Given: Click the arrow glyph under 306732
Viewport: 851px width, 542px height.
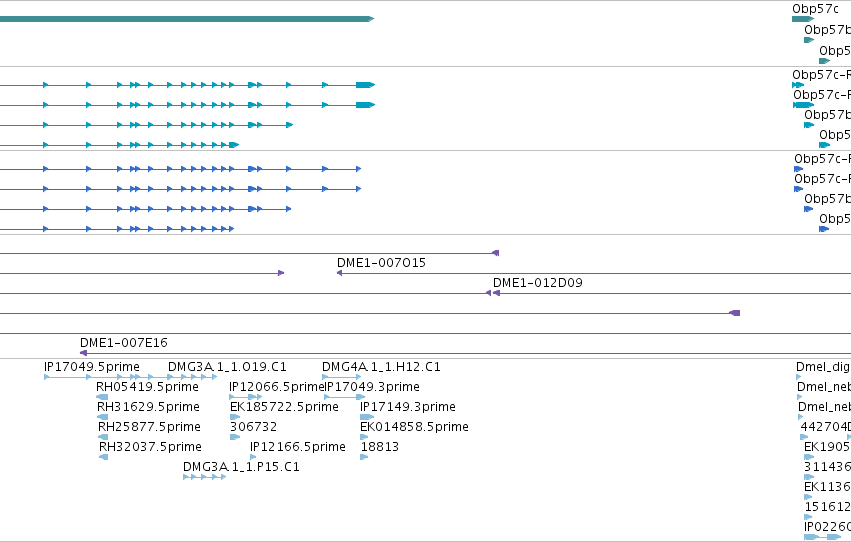Looking at the screenshot, I should pos(235,437).
